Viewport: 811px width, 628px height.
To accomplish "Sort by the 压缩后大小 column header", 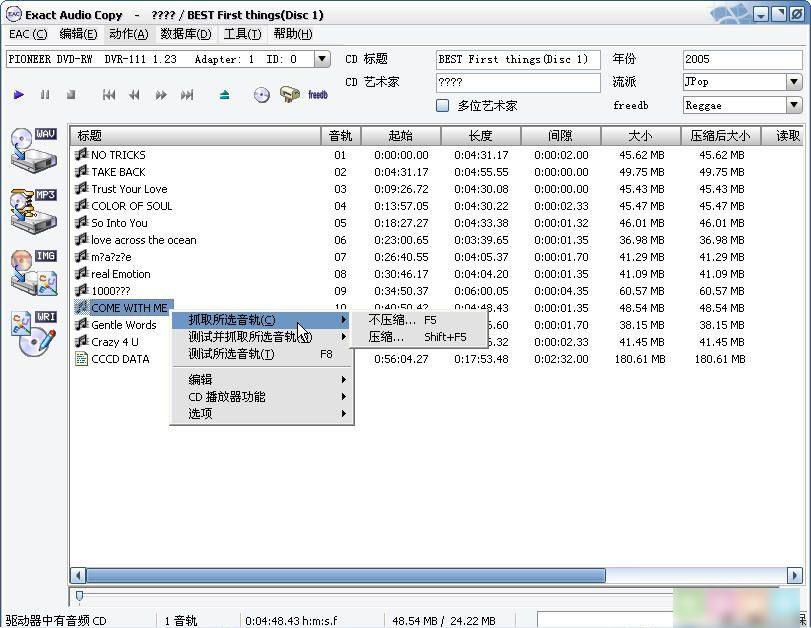I will tap(720, 136).
